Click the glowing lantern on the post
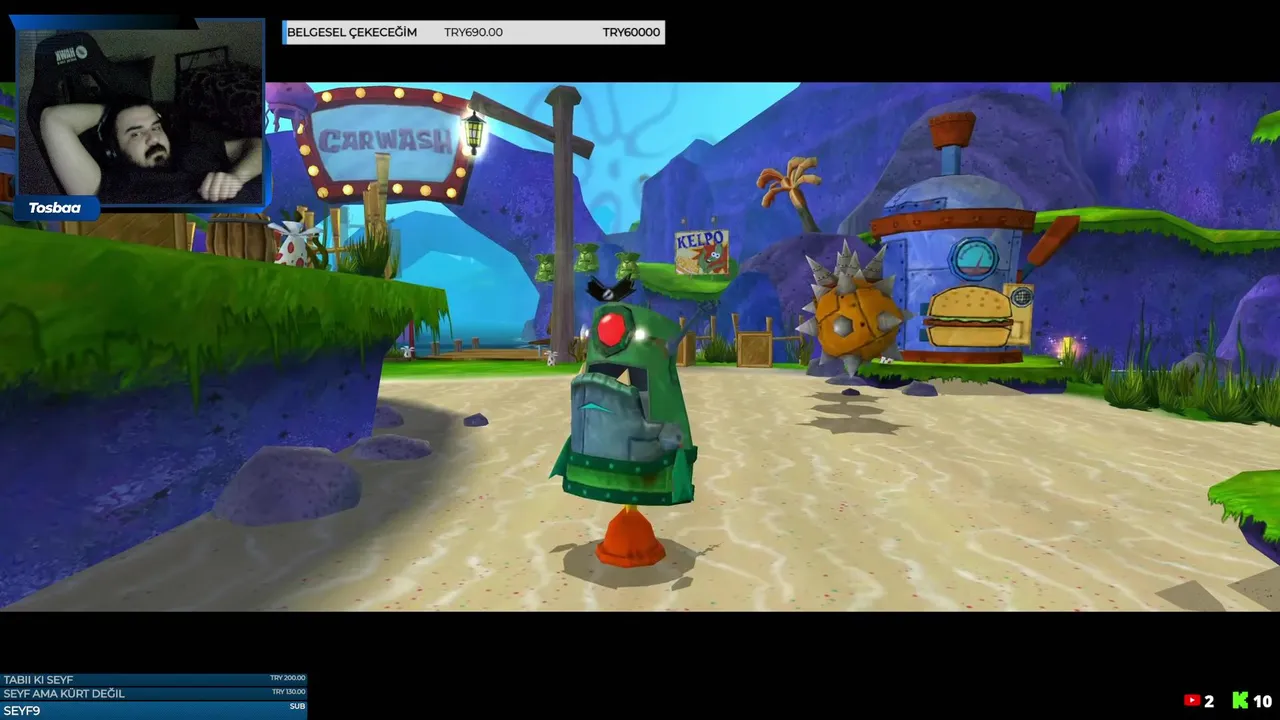The height and width of the screenshot is (720, 1280). [x=474, y=131]
